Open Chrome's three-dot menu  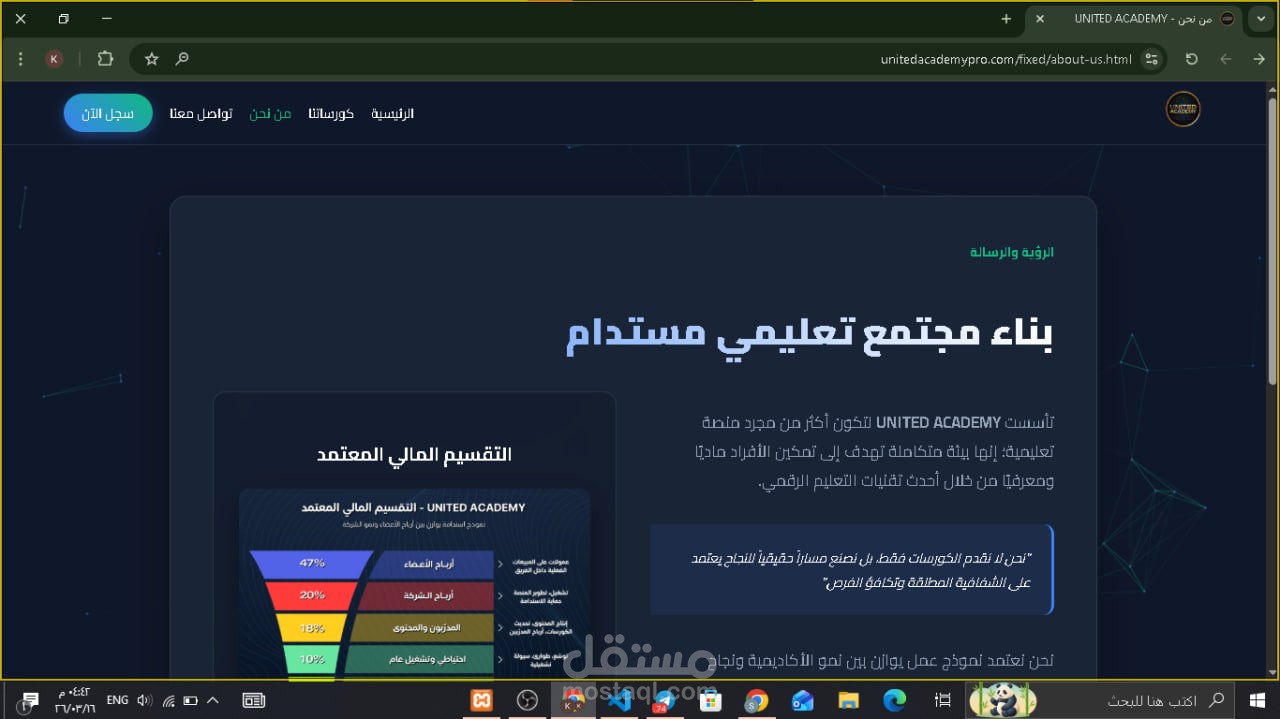[x=21, y=59]
